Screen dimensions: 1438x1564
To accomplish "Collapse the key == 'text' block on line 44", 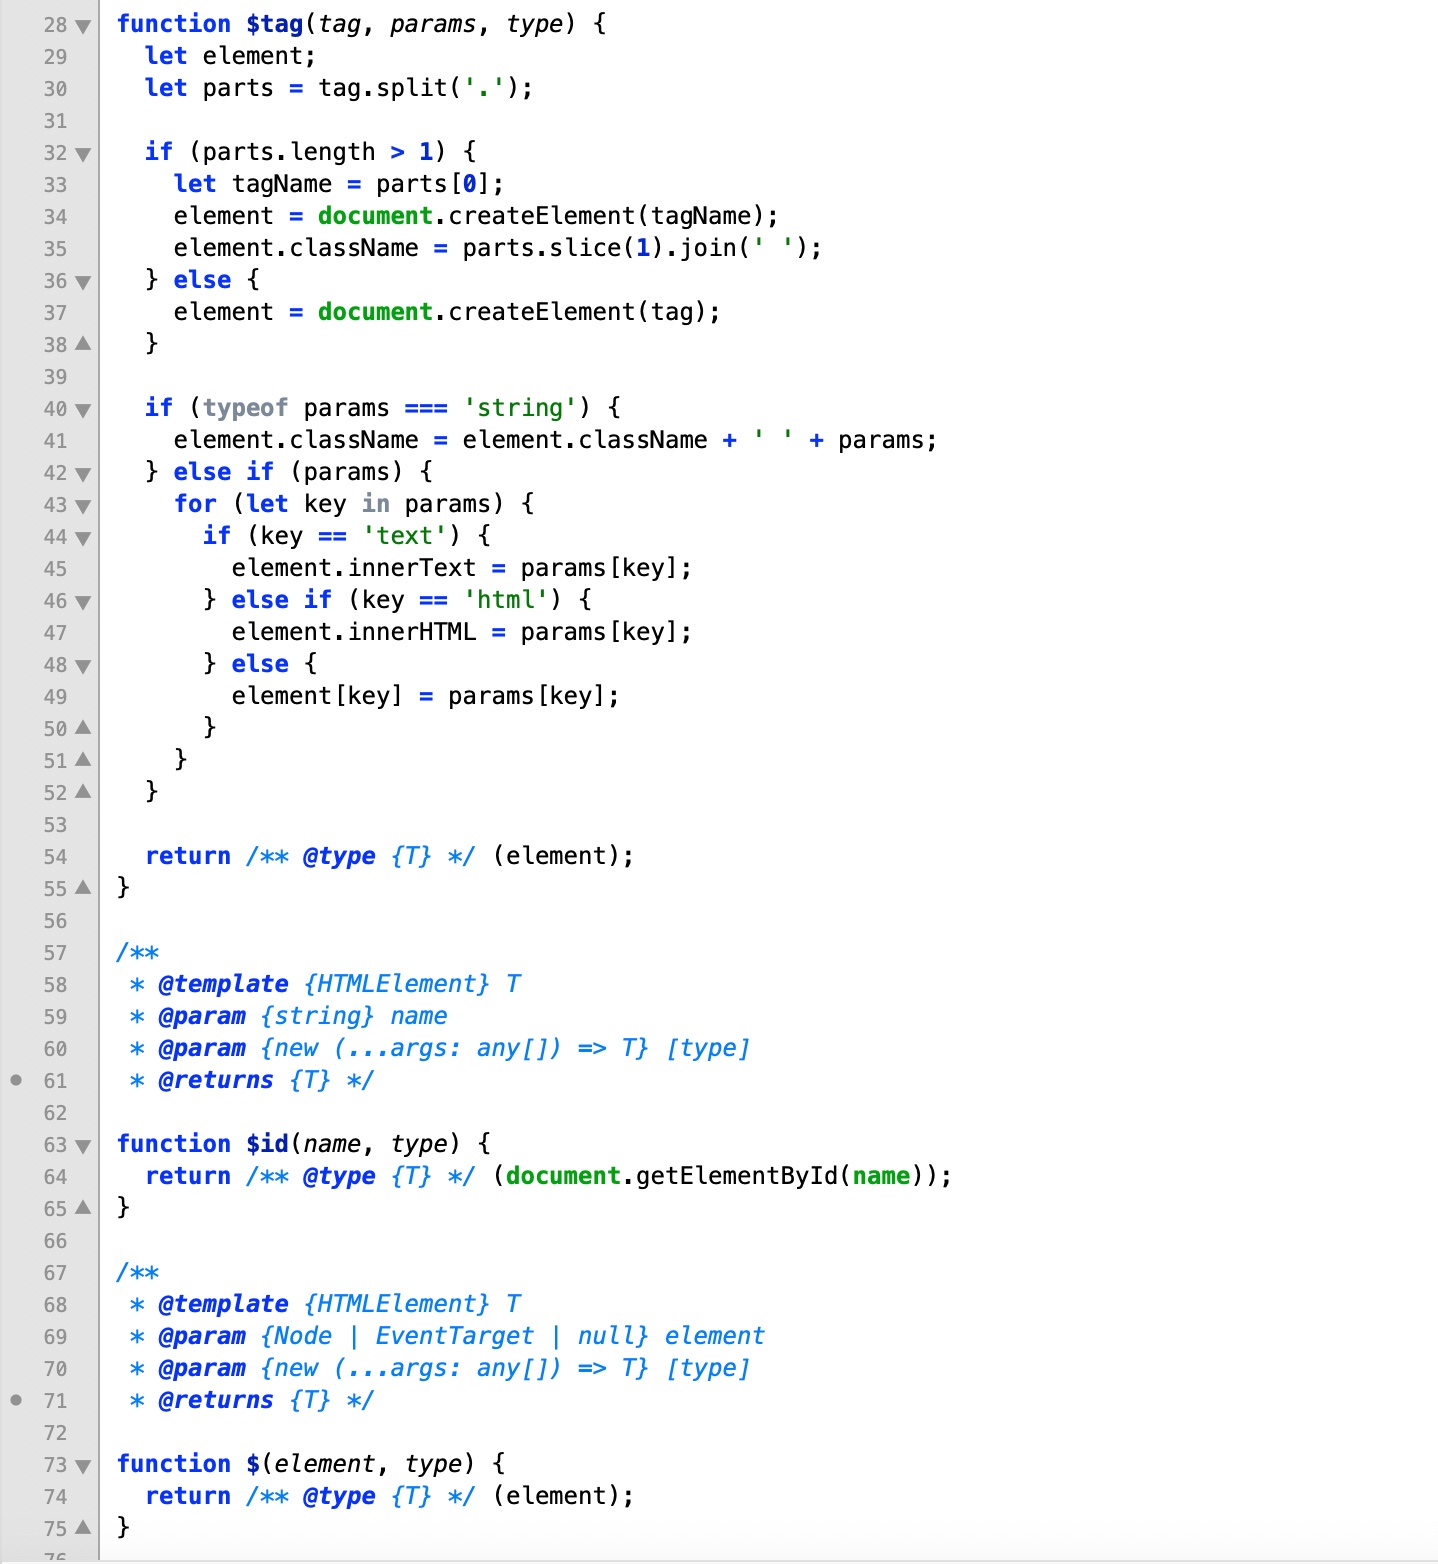I will coord(83,538).
